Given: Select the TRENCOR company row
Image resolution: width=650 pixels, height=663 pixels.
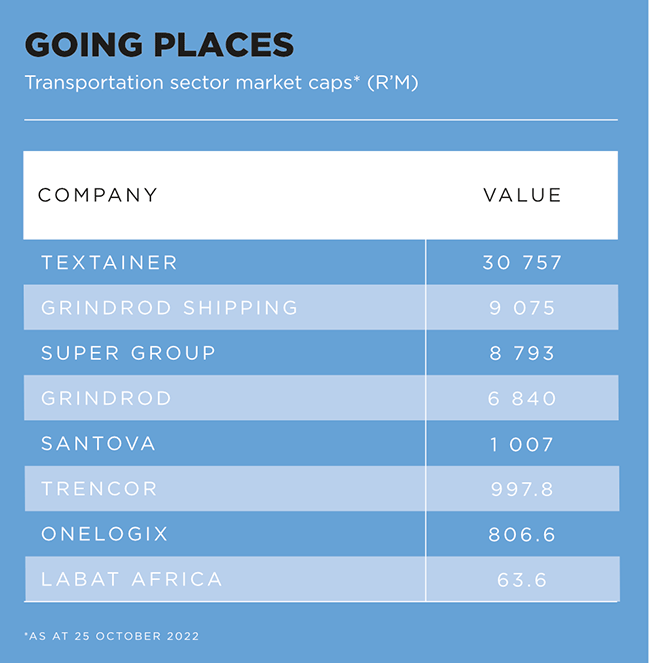Looking at the screenshot, I should pyautogui.click(x=321, y=488).
